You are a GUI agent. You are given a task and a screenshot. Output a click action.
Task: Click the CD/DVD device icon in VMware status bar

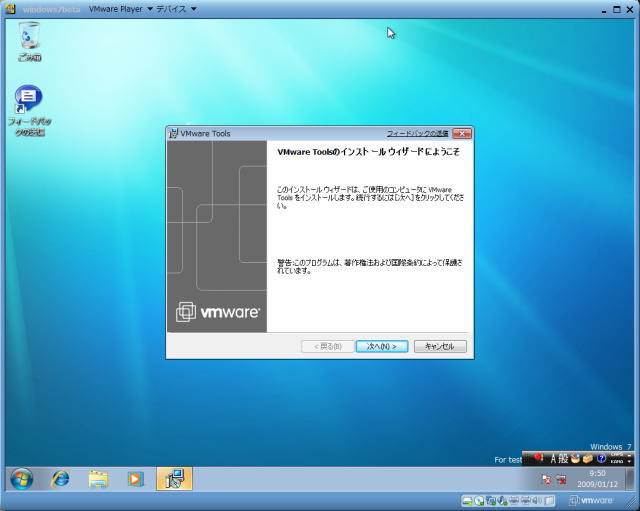[x=479, y=500]
